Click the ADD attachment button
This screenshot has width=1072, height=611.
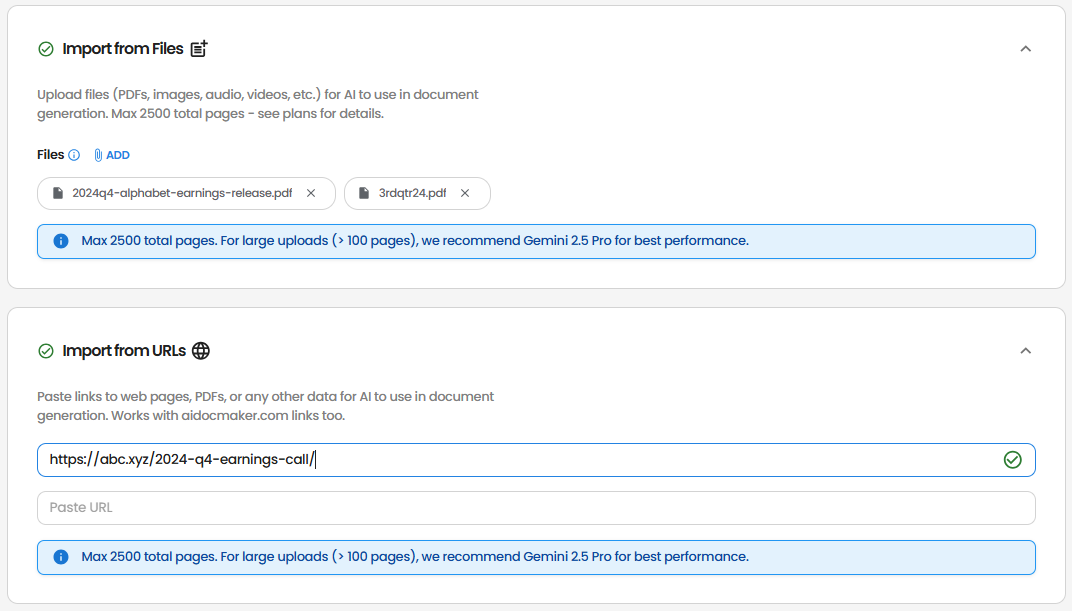[x=111, y=155]
